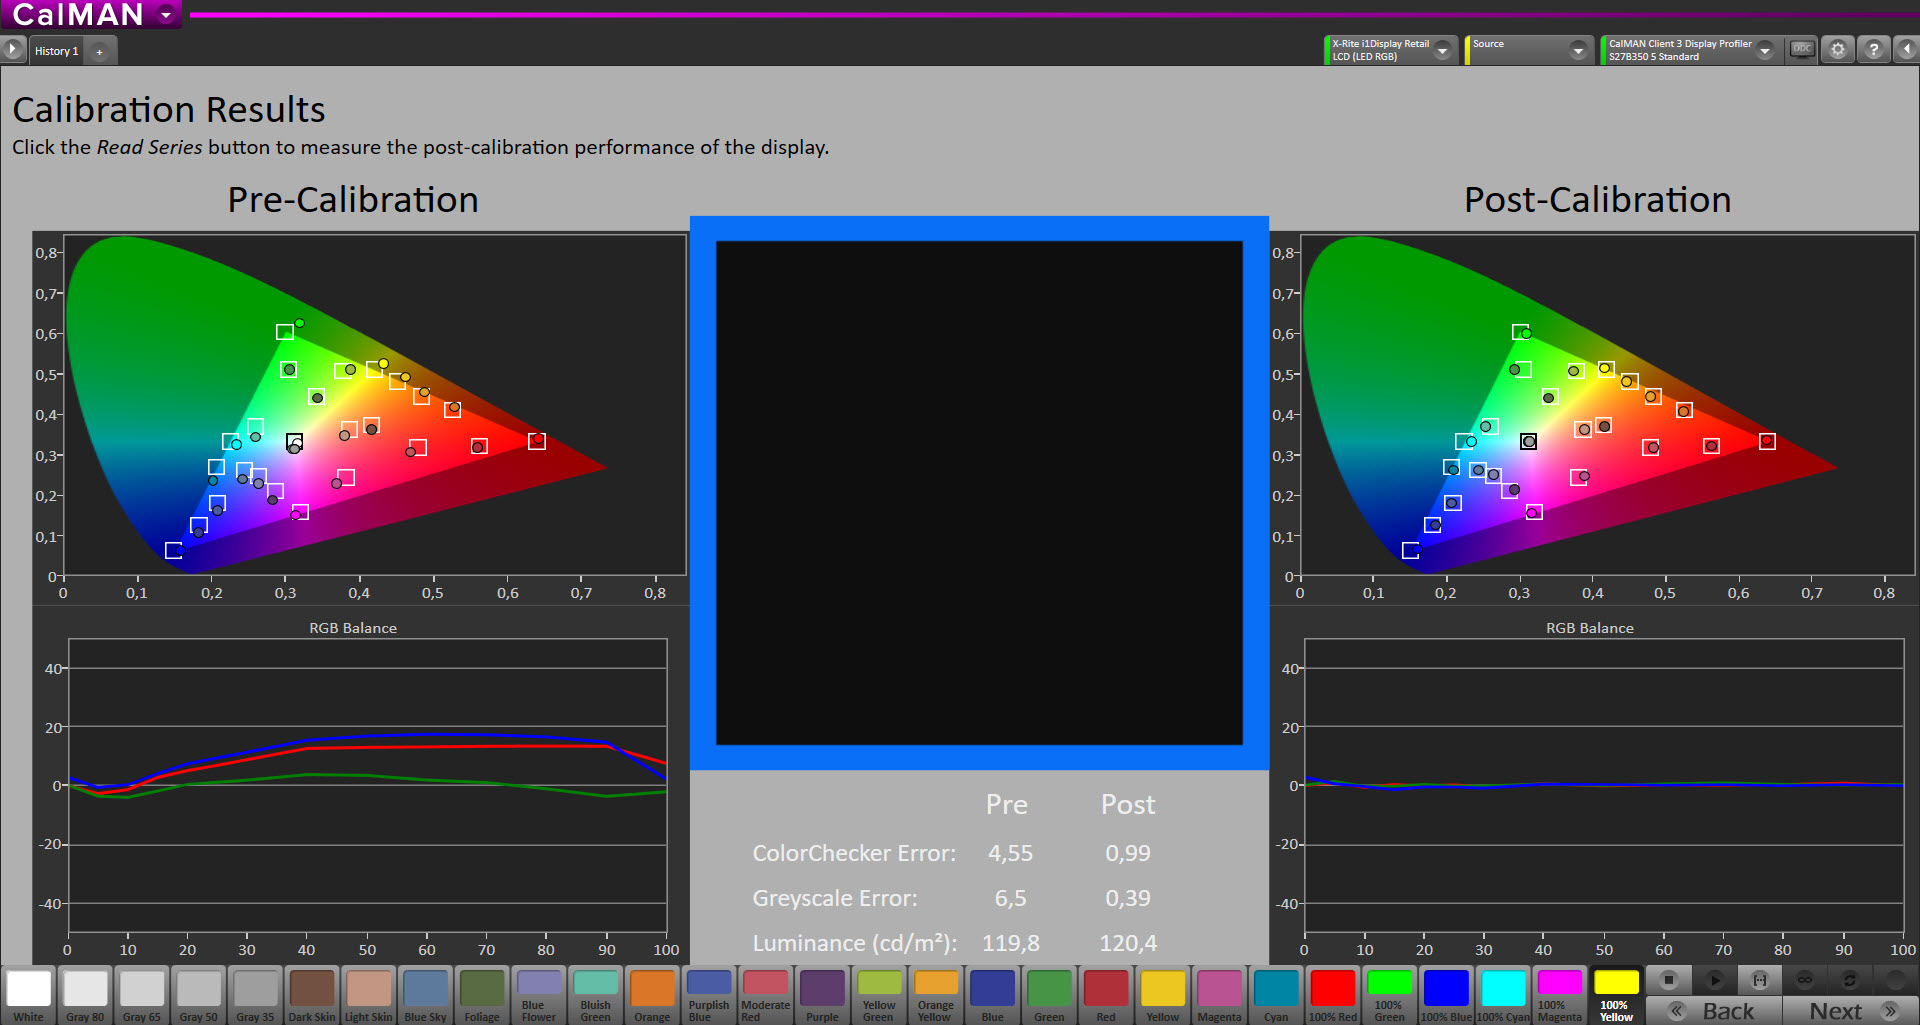Select the Gray 65 patch
The image size is (1920, 1025).
(142, 995)
